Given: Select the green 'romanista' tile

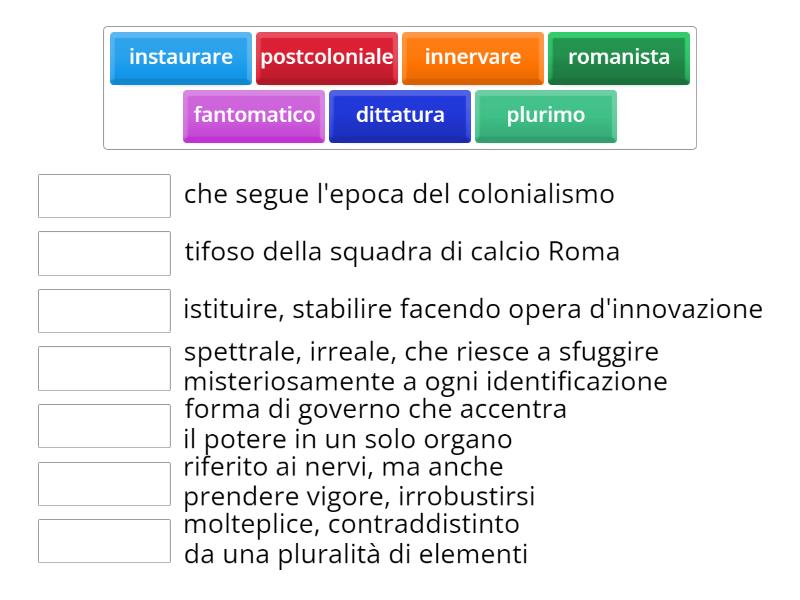Looking at the screenshot, I should pos(619,57).
